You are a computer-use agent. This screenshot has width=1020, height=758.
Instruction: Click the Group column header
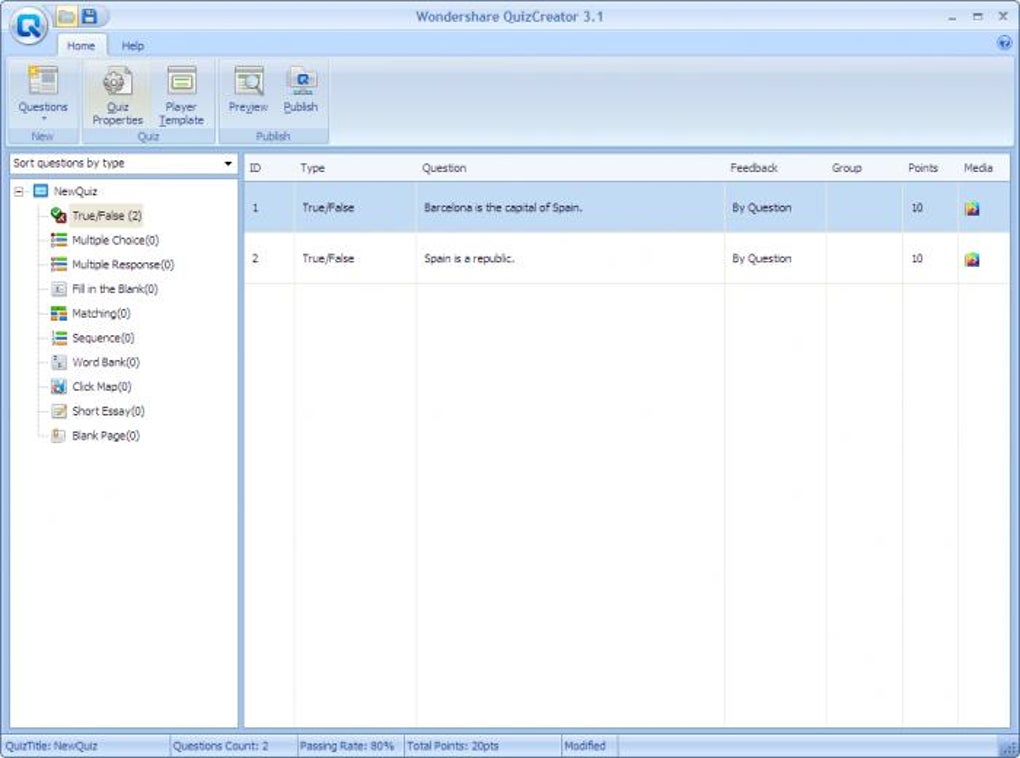coord(846,168)
